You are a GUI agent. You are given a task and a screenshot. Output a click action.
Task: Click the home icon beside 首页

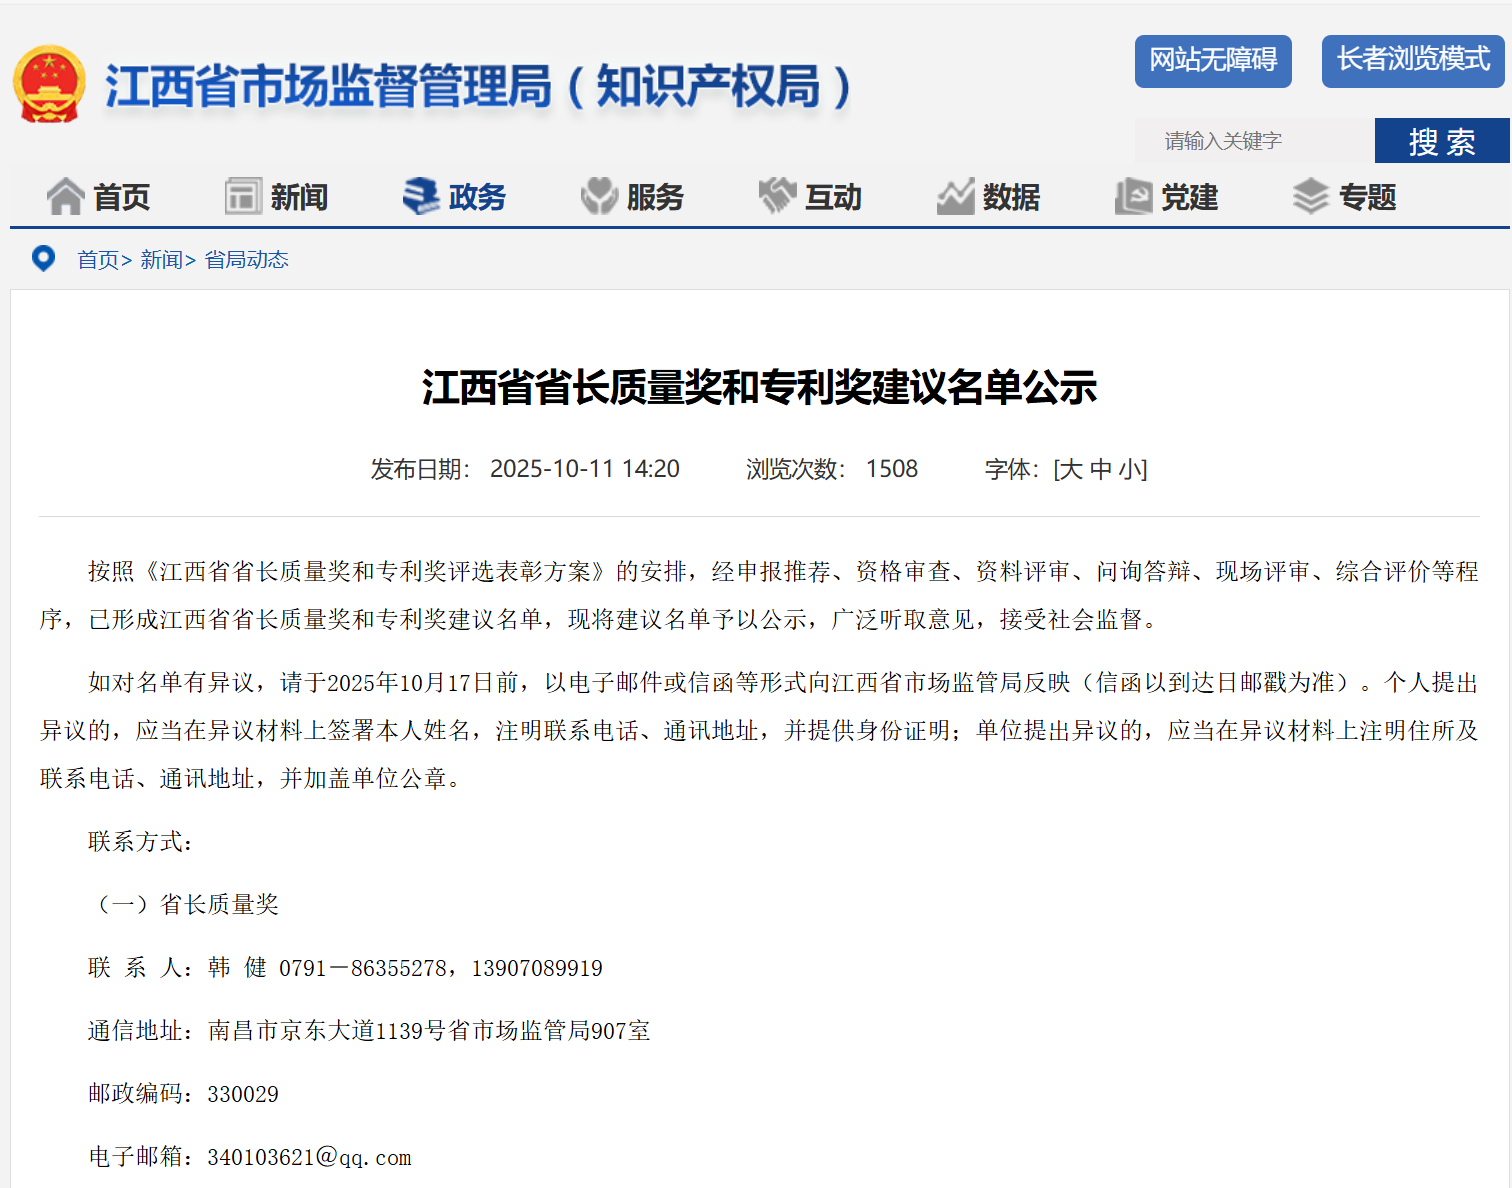pos(65,197)
